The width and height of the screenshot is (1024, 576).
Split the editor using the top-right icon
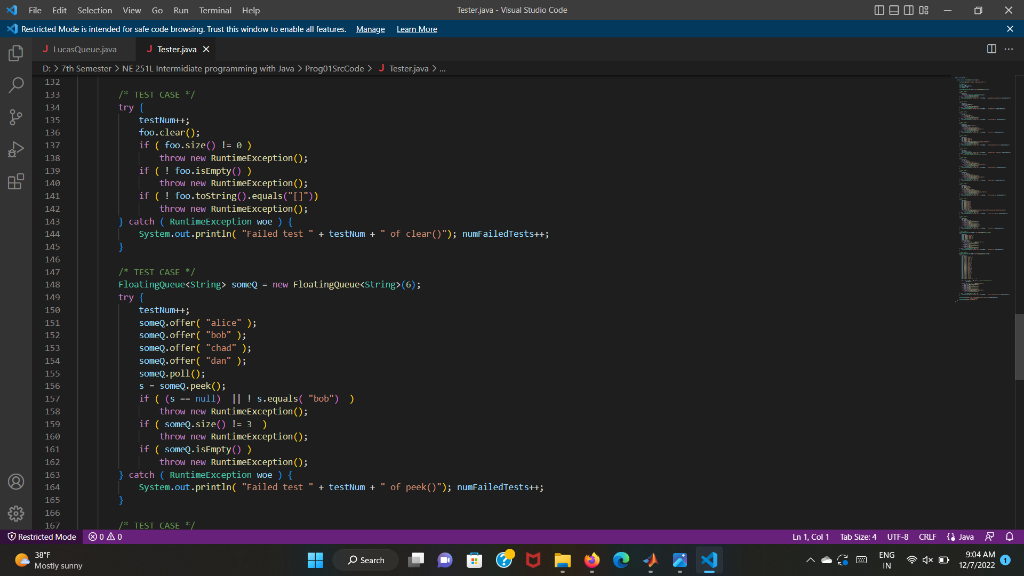click(989, 47)
